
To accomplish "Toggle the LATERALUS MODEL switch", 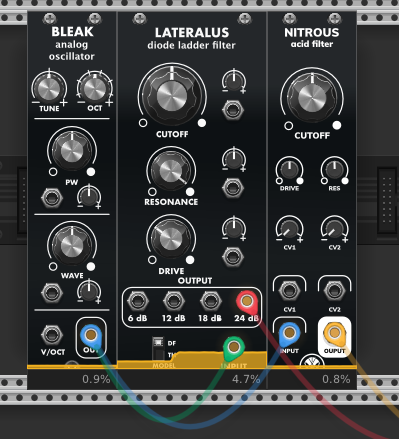I will [x=158, y=347].
